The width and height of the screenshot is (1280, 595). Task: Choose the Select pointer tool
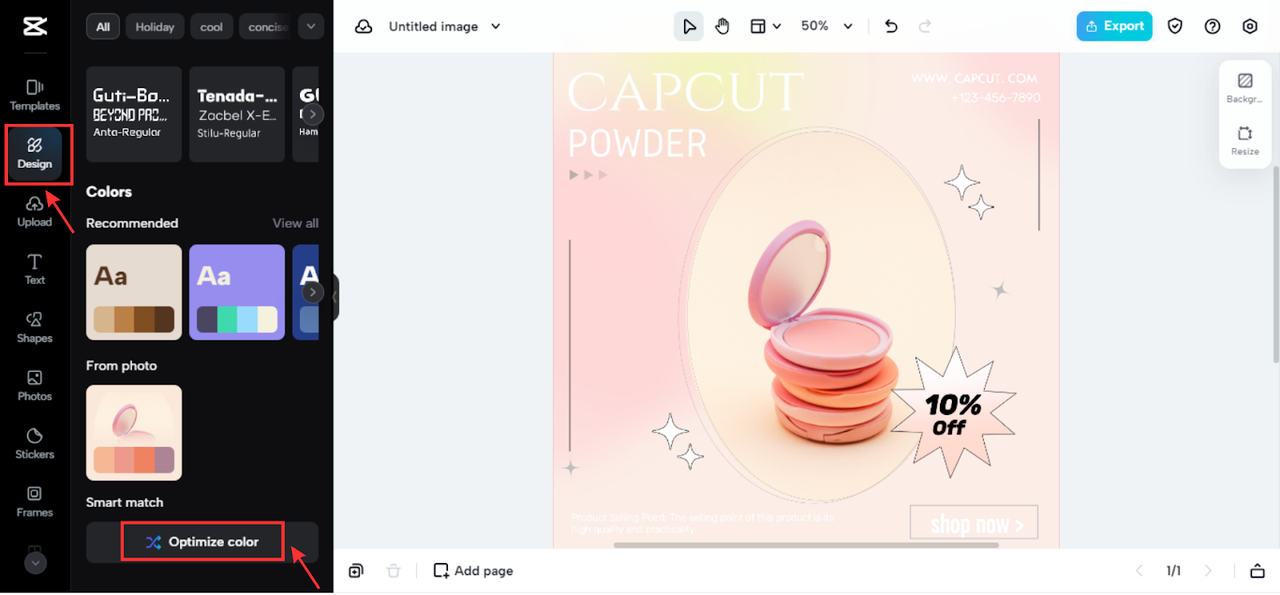click(x=688, y=26)
